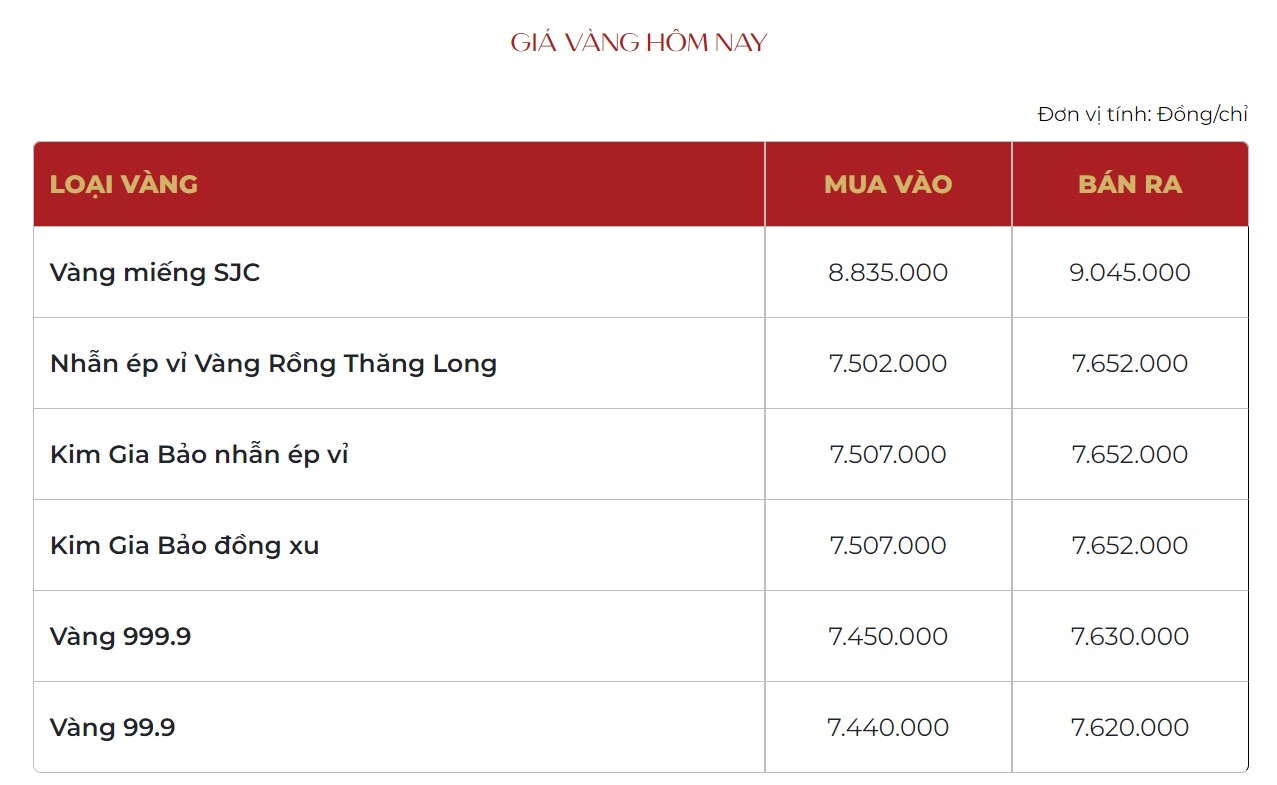Select the Vàng 999.9 row label
Image resolution: width=1277 pixels, height=785 pixels.
pos(120,637)
